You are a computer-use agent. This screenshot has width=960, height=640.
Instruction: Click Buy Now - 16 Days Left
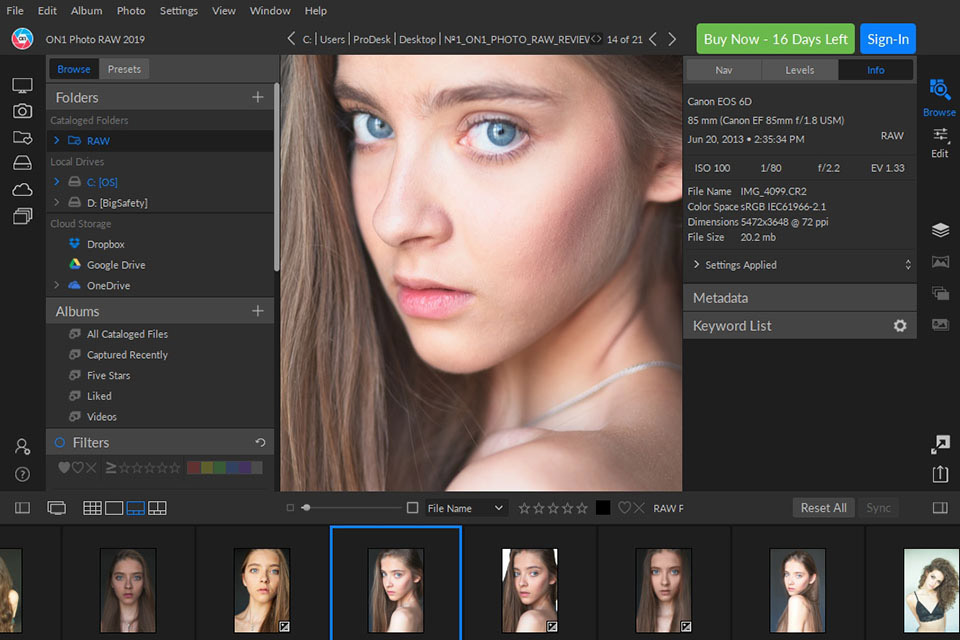coord(775,39)
